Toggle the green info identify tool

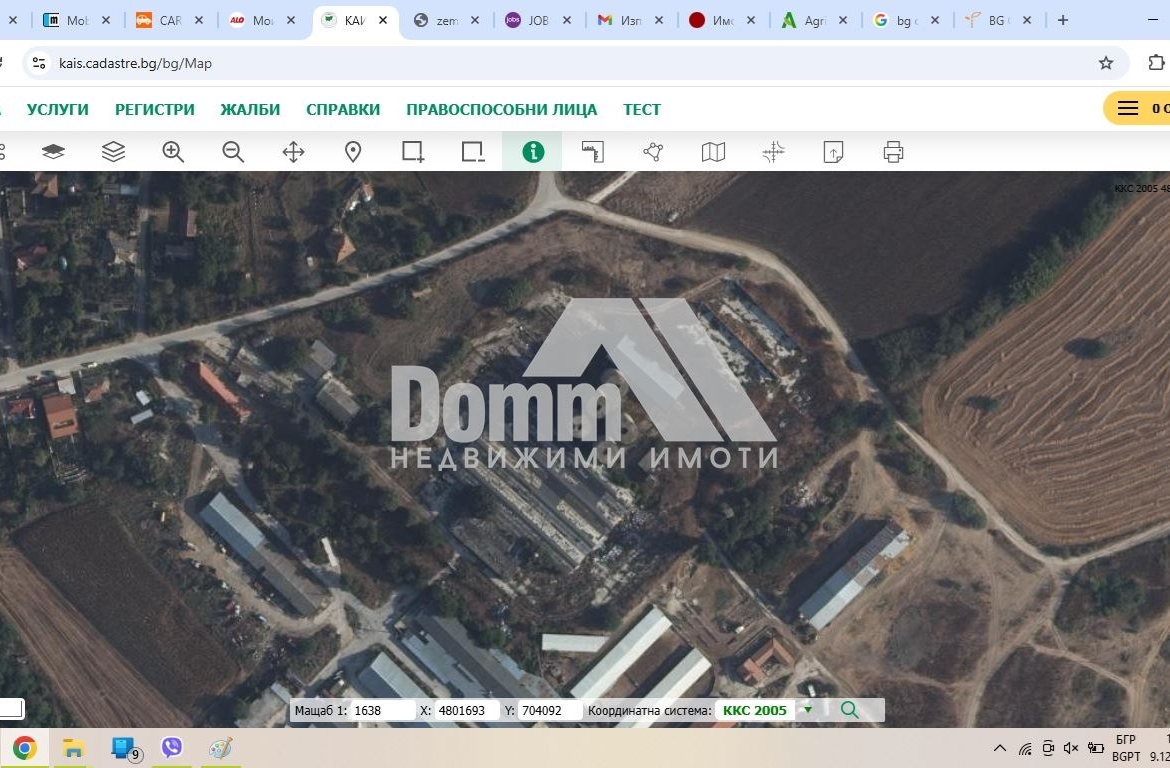[x=533, y=152]
